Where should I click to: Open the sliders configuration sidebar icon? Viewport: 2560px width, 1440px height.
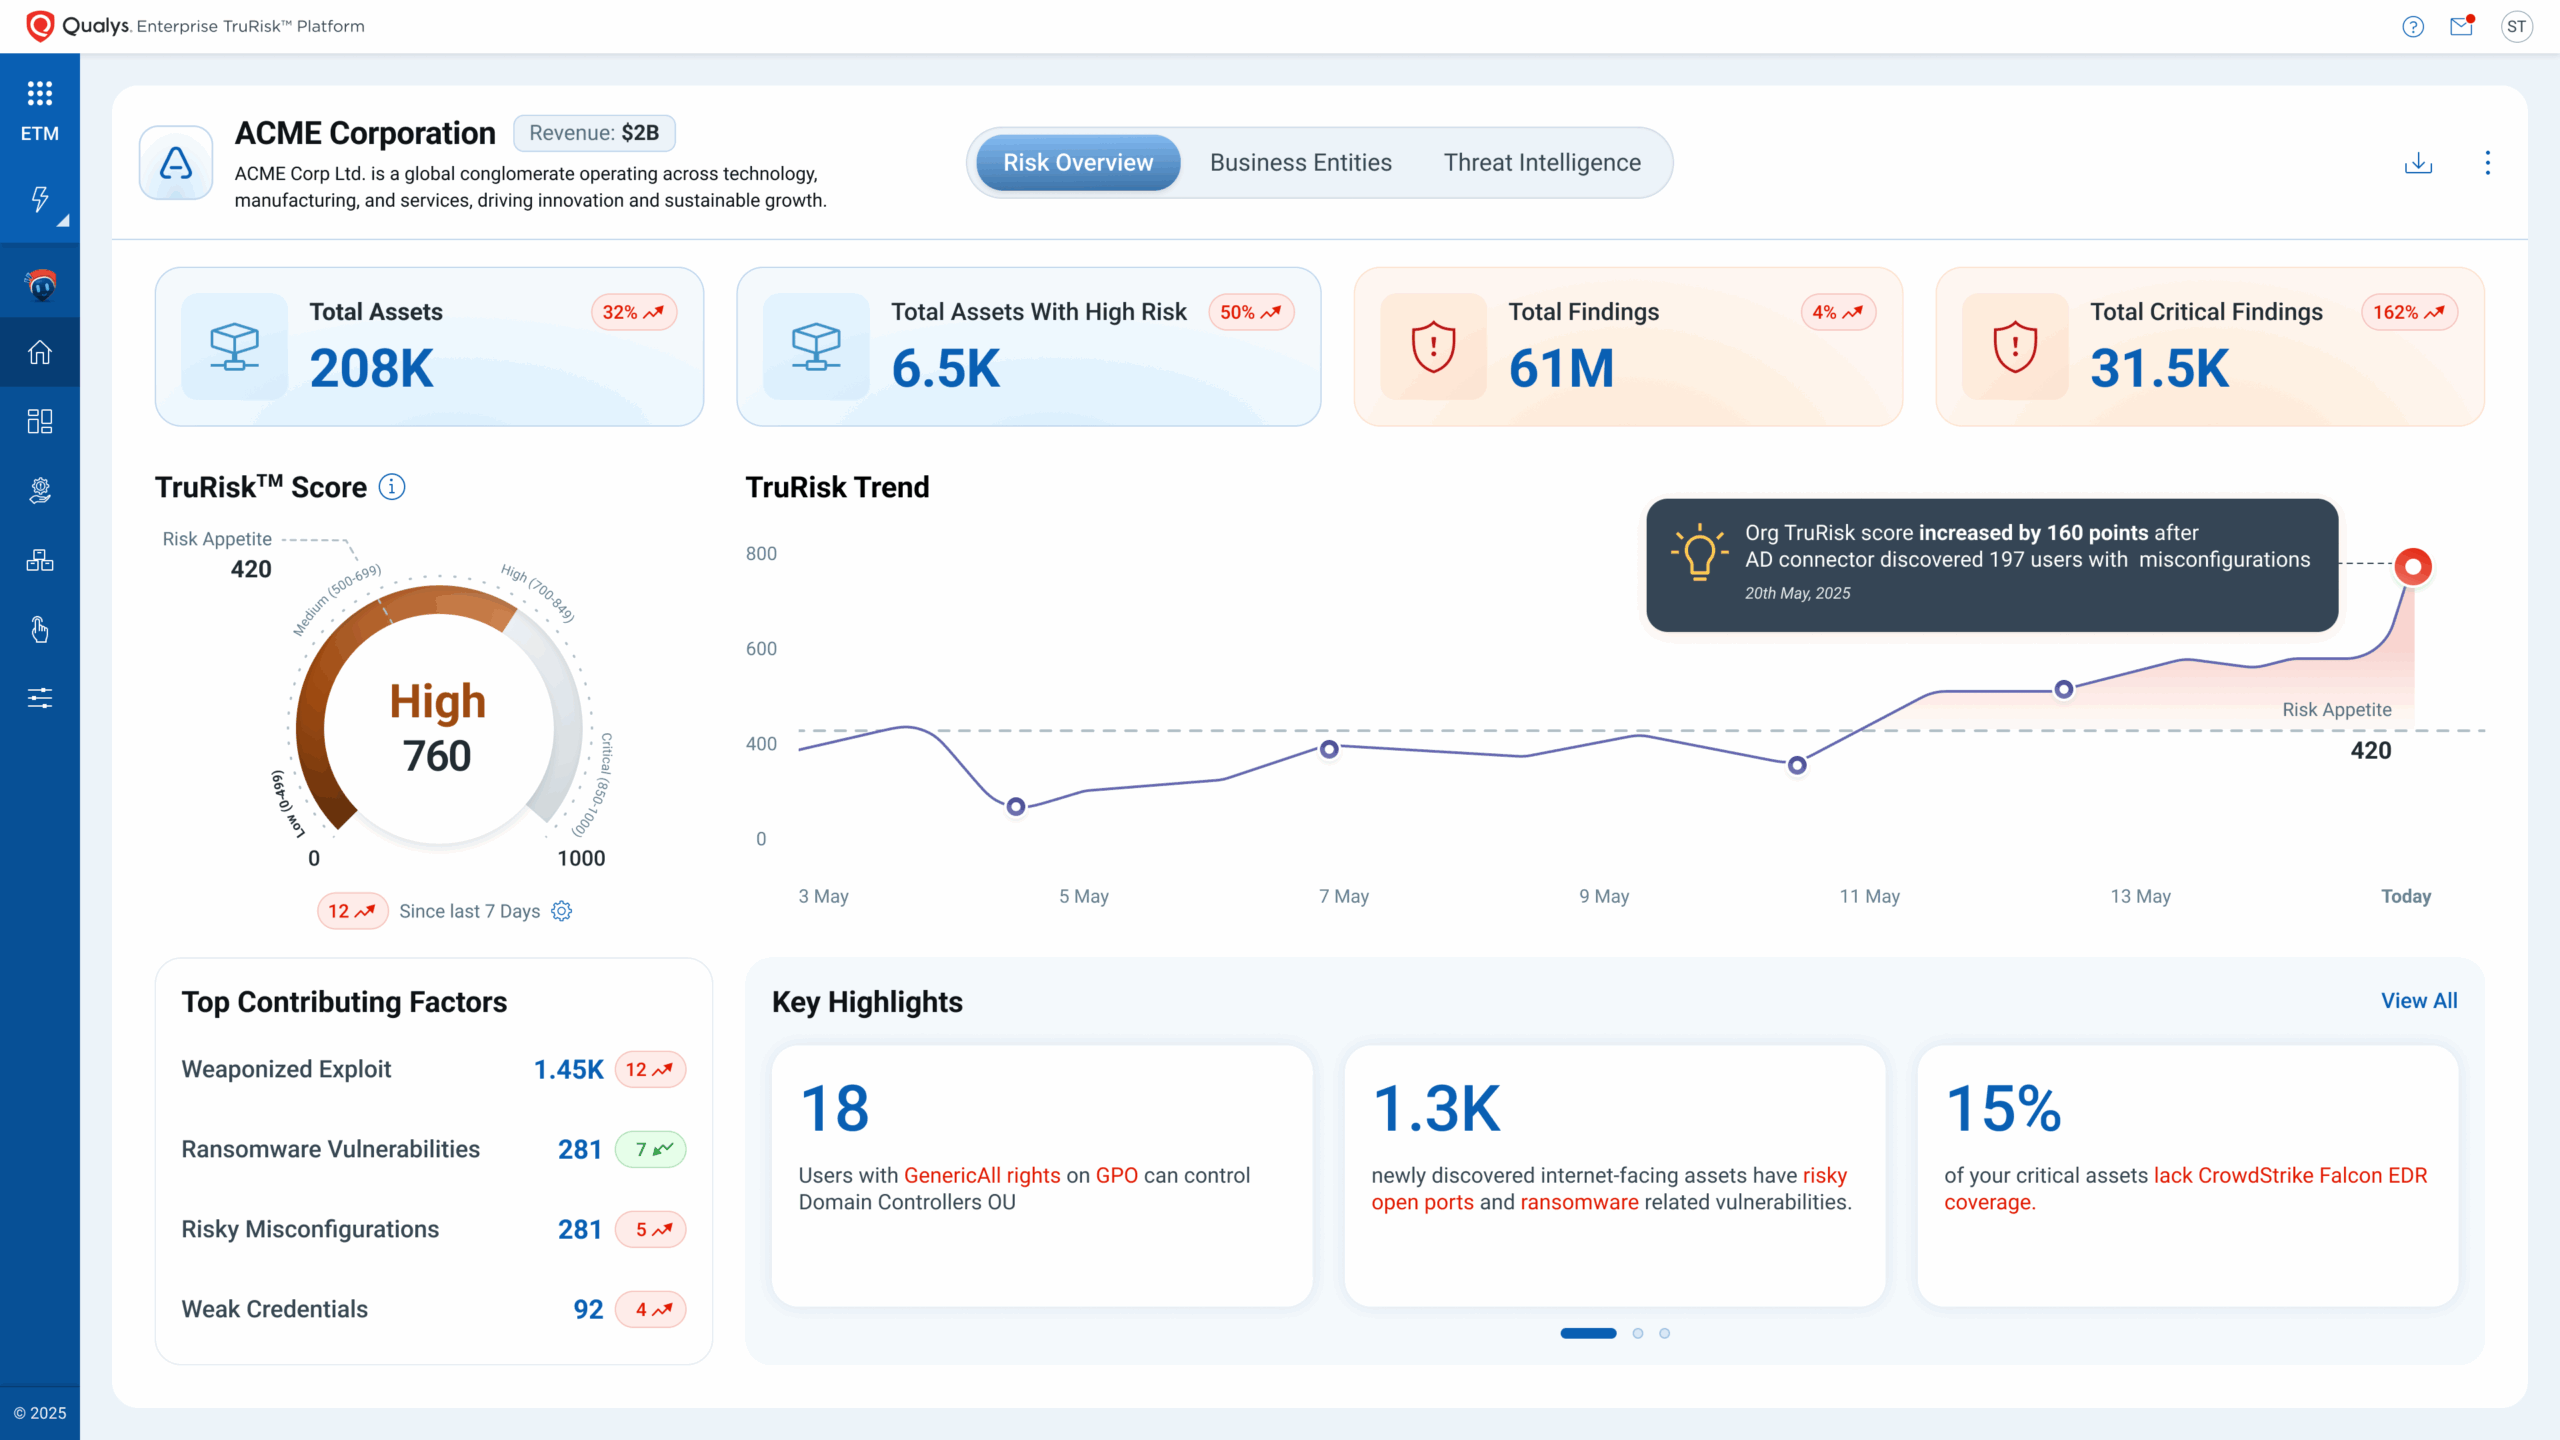pyautogui.click(x=40, y=698)
